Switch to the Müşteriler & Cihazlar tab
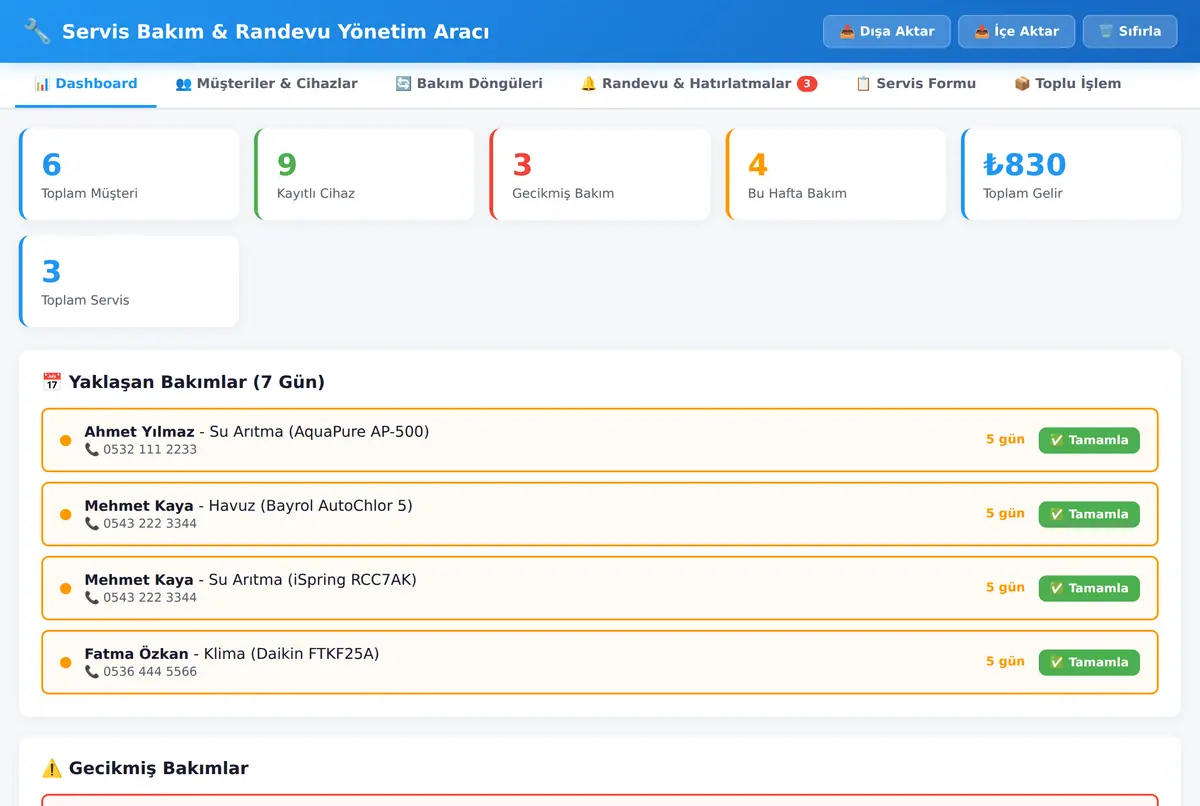This screenshot has width=1200, height=806. (266, 84)
